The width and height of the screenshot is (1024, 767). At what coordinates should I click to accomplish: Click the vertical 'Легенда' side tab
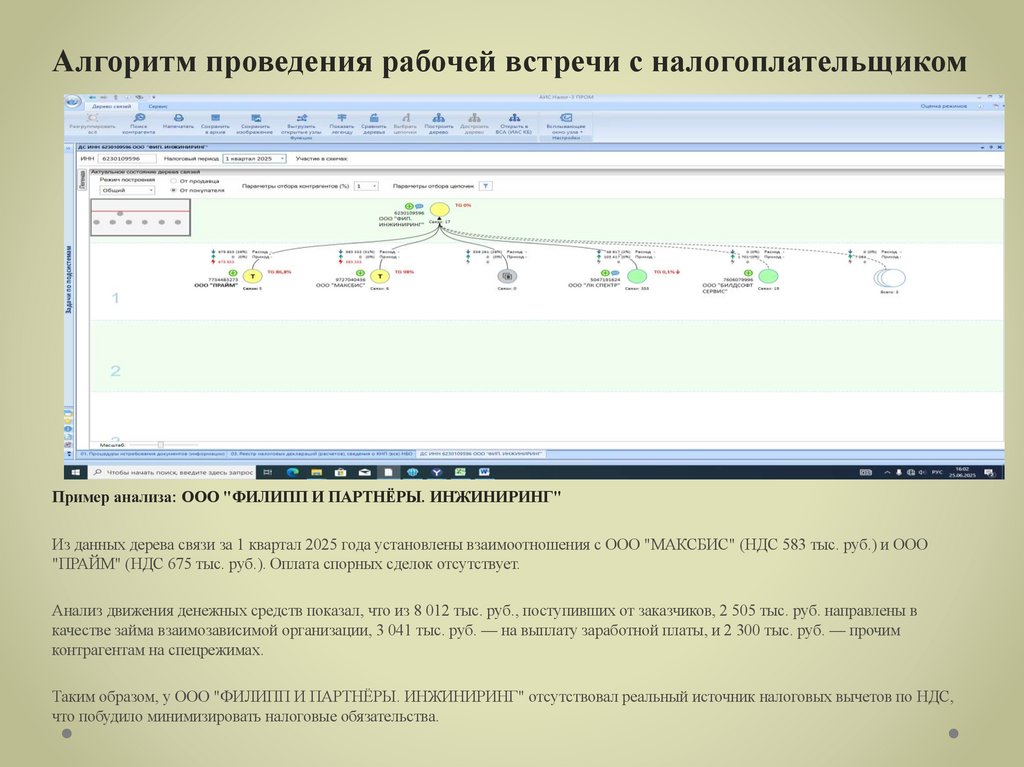[83, 179]
